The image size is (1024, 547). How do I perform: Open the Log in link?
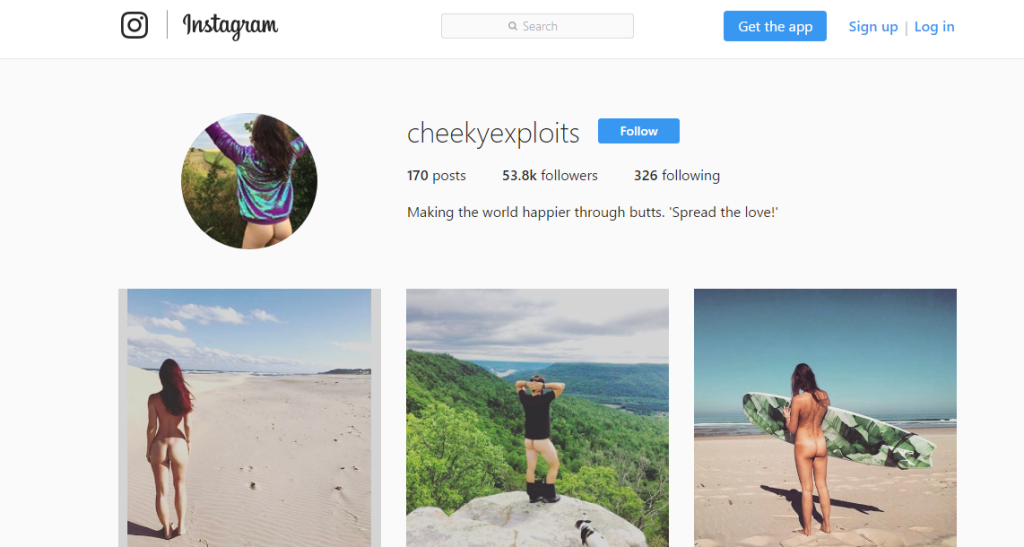coord(934,27)
